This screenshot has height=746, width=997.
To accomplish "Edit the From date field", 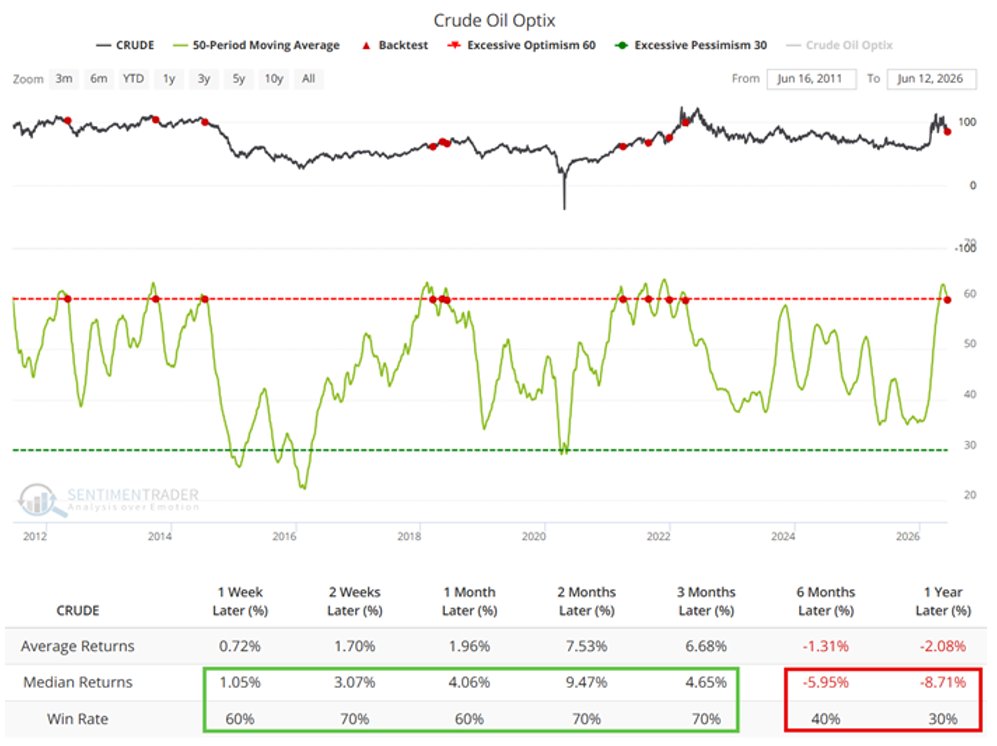I will [x=811, y=79].
